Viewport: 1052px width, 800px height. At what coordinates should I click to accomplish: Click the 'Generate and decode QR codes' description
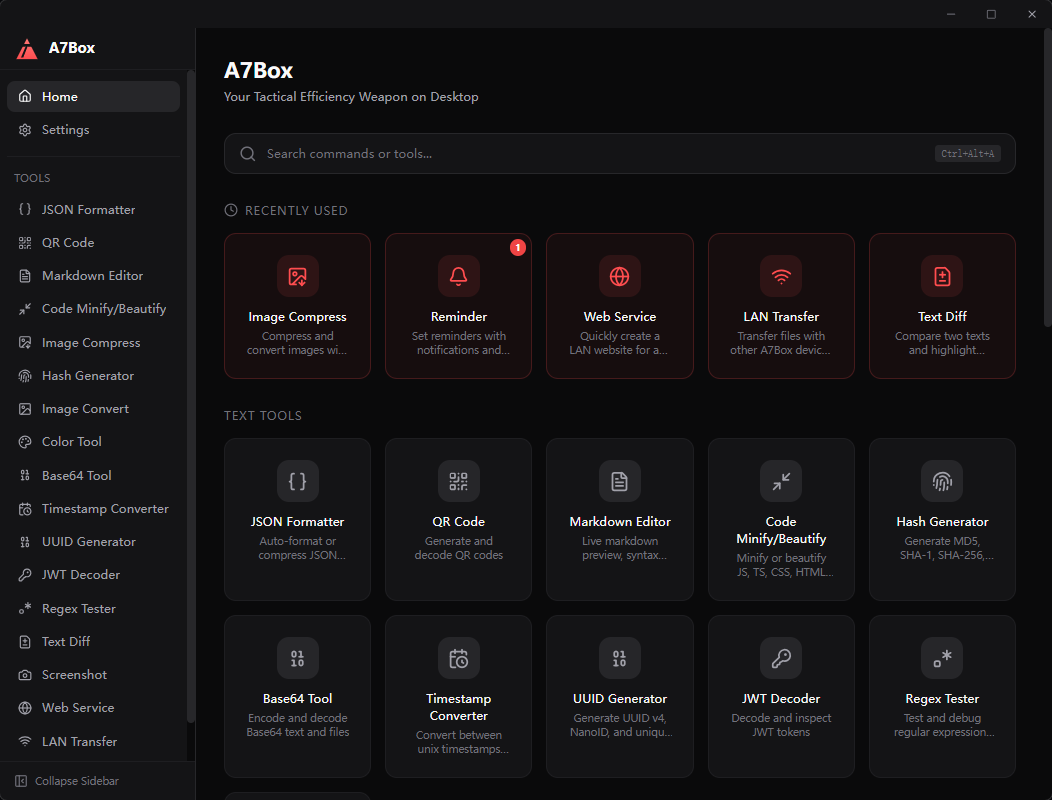458,548
